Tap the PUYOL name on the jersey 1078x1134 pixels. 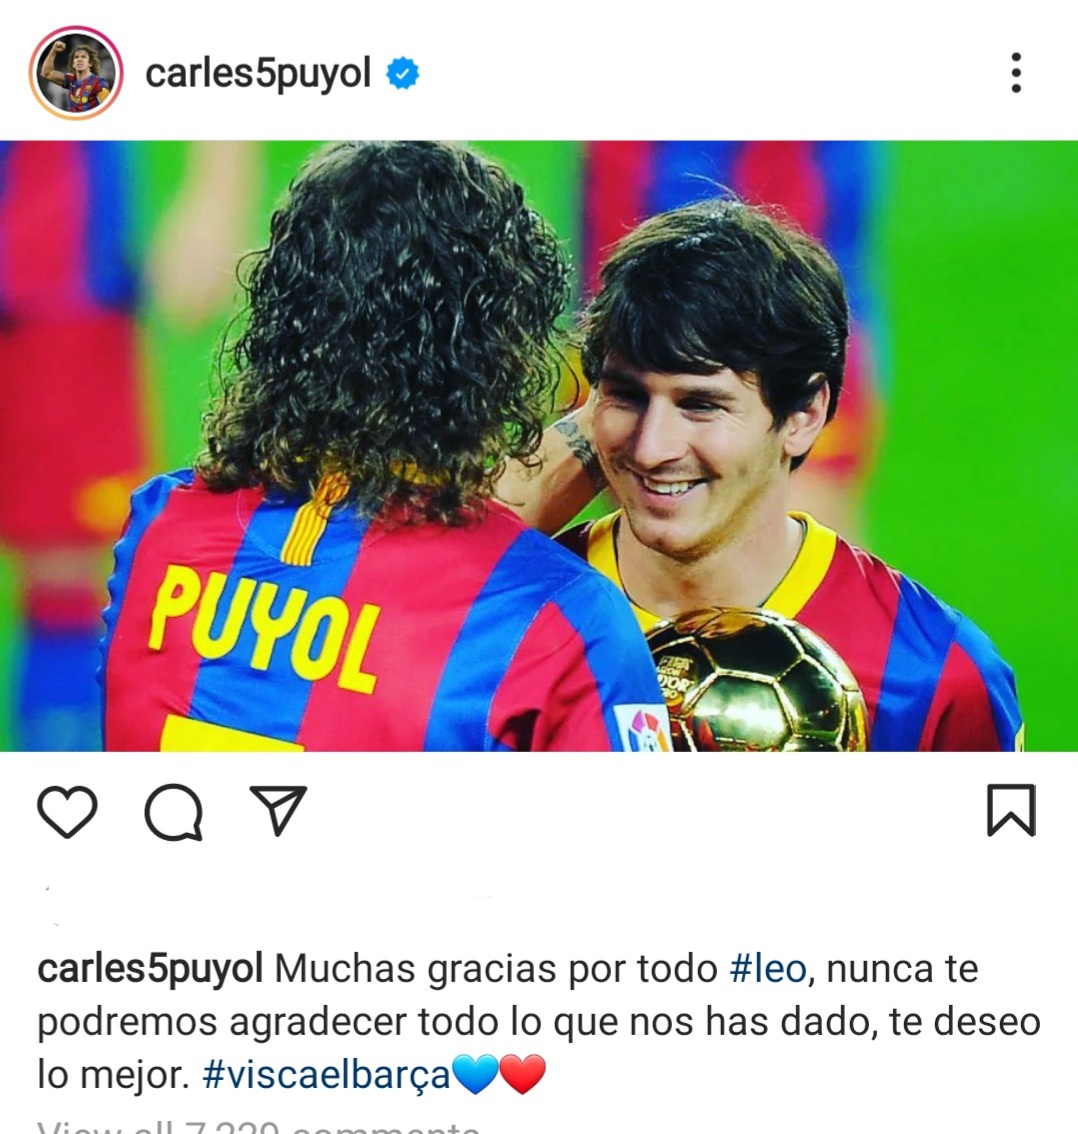264,629
